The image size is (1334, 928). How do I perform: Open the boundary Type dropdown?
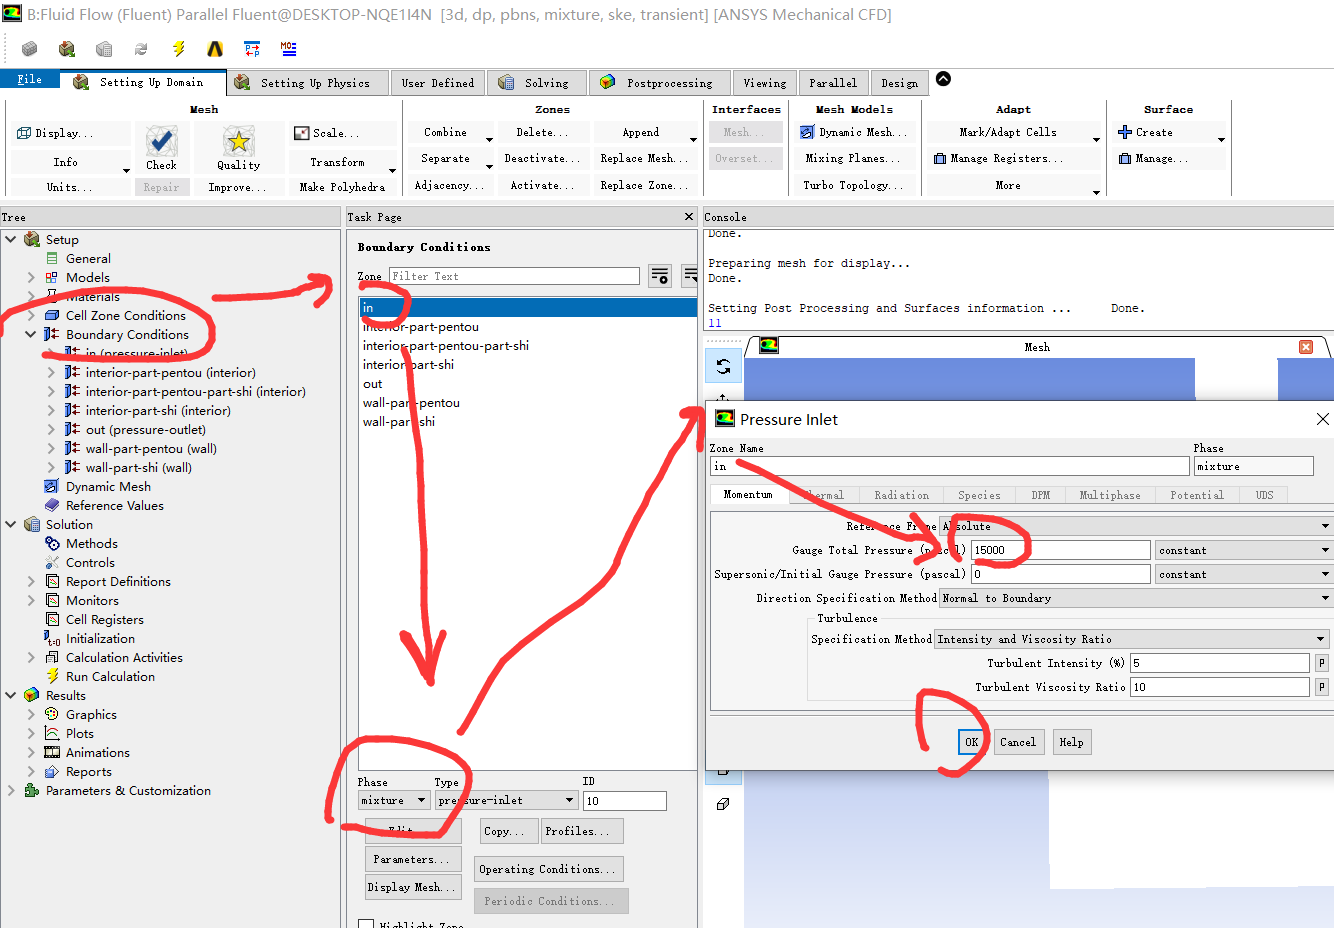506,800
